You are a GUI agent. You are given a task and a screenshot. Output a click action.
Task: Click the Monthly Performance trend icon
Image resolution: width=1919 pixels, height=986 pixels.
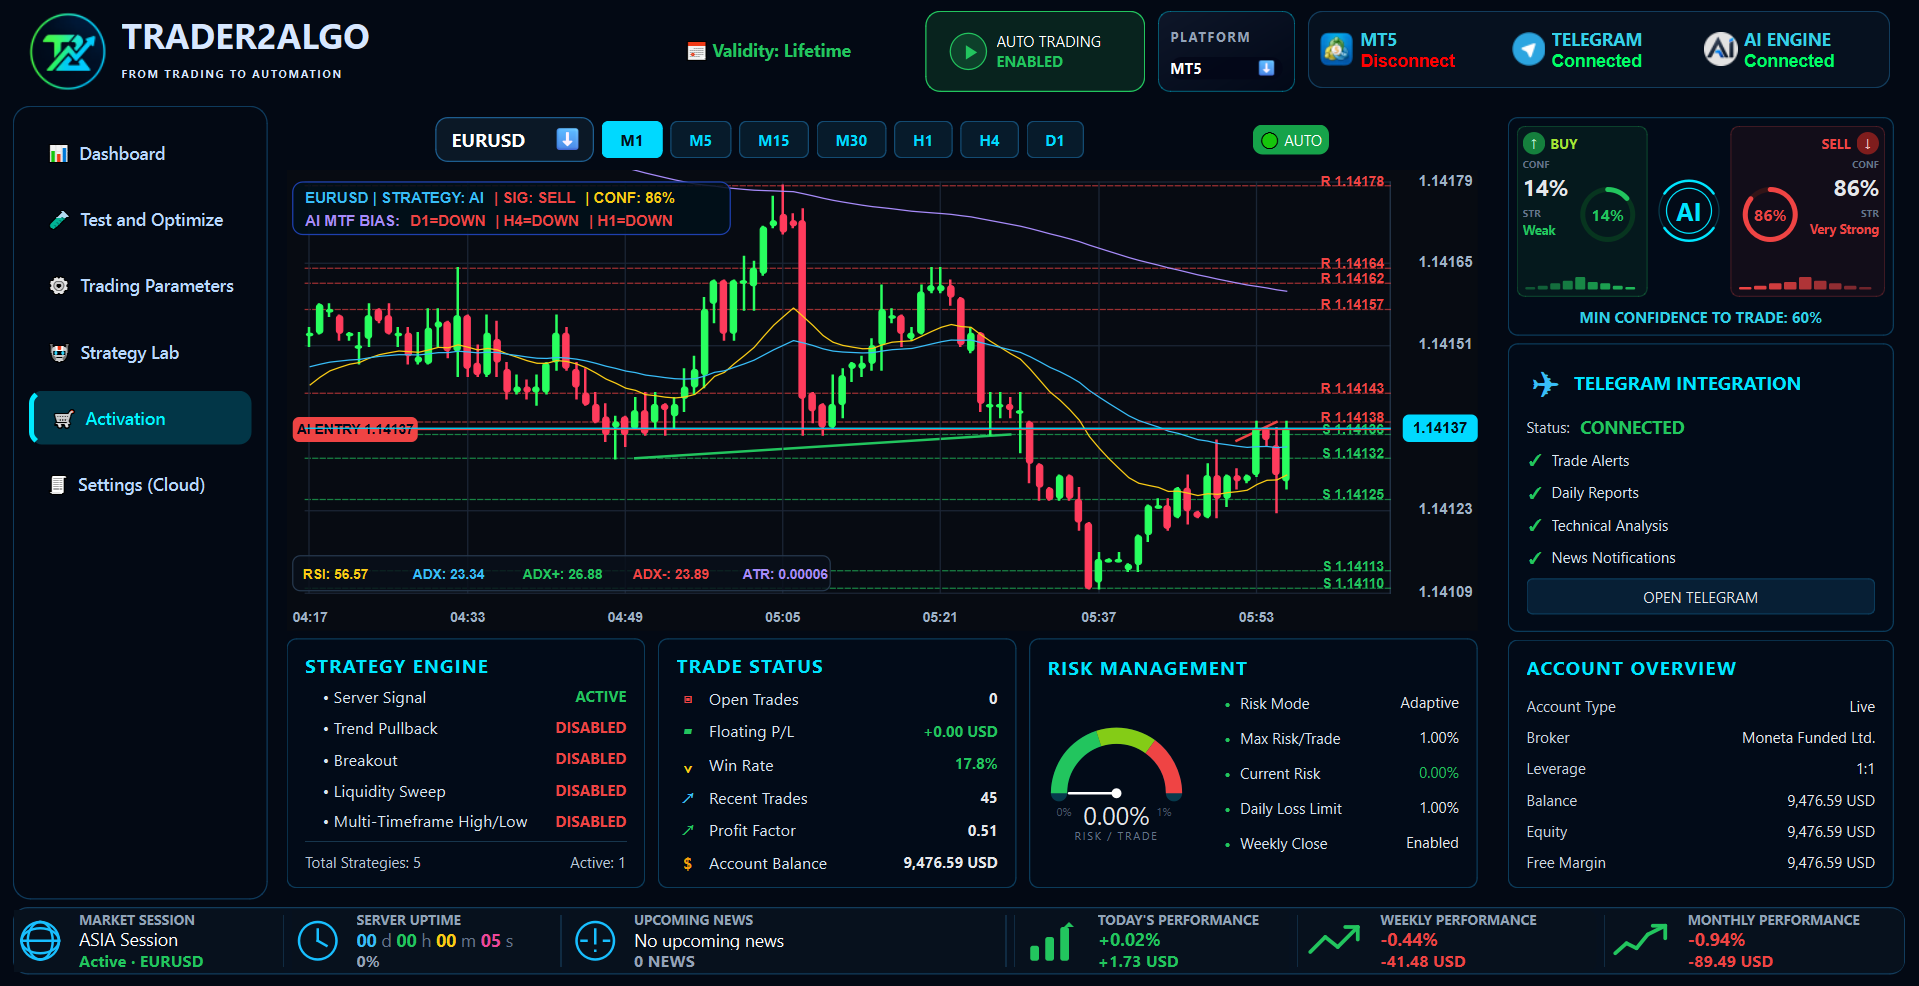(1640, 940)
